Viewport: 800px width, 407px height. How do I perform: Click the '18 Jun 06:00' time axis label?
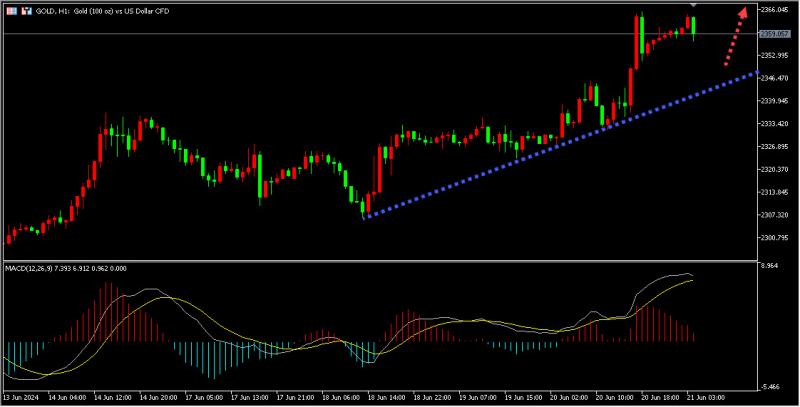[341, 397]
